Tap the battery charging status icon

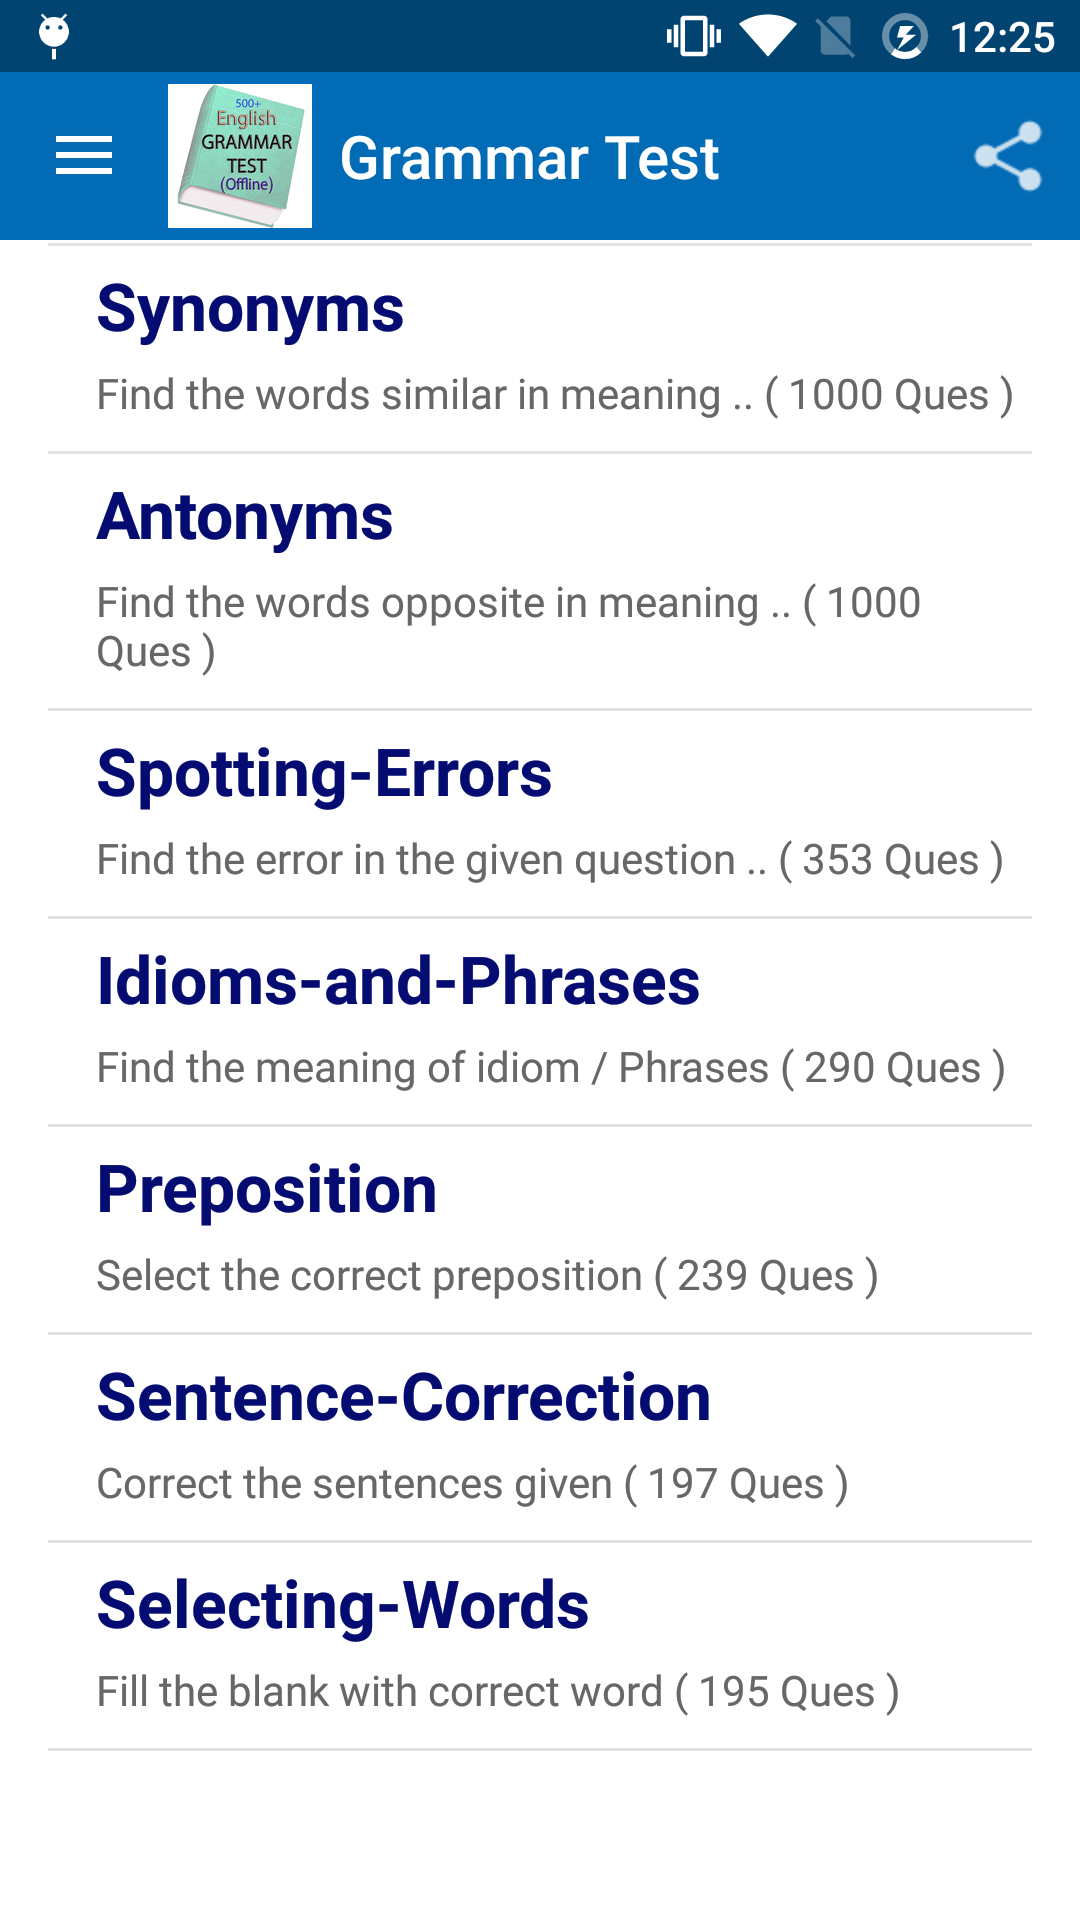tap(905, 37)
